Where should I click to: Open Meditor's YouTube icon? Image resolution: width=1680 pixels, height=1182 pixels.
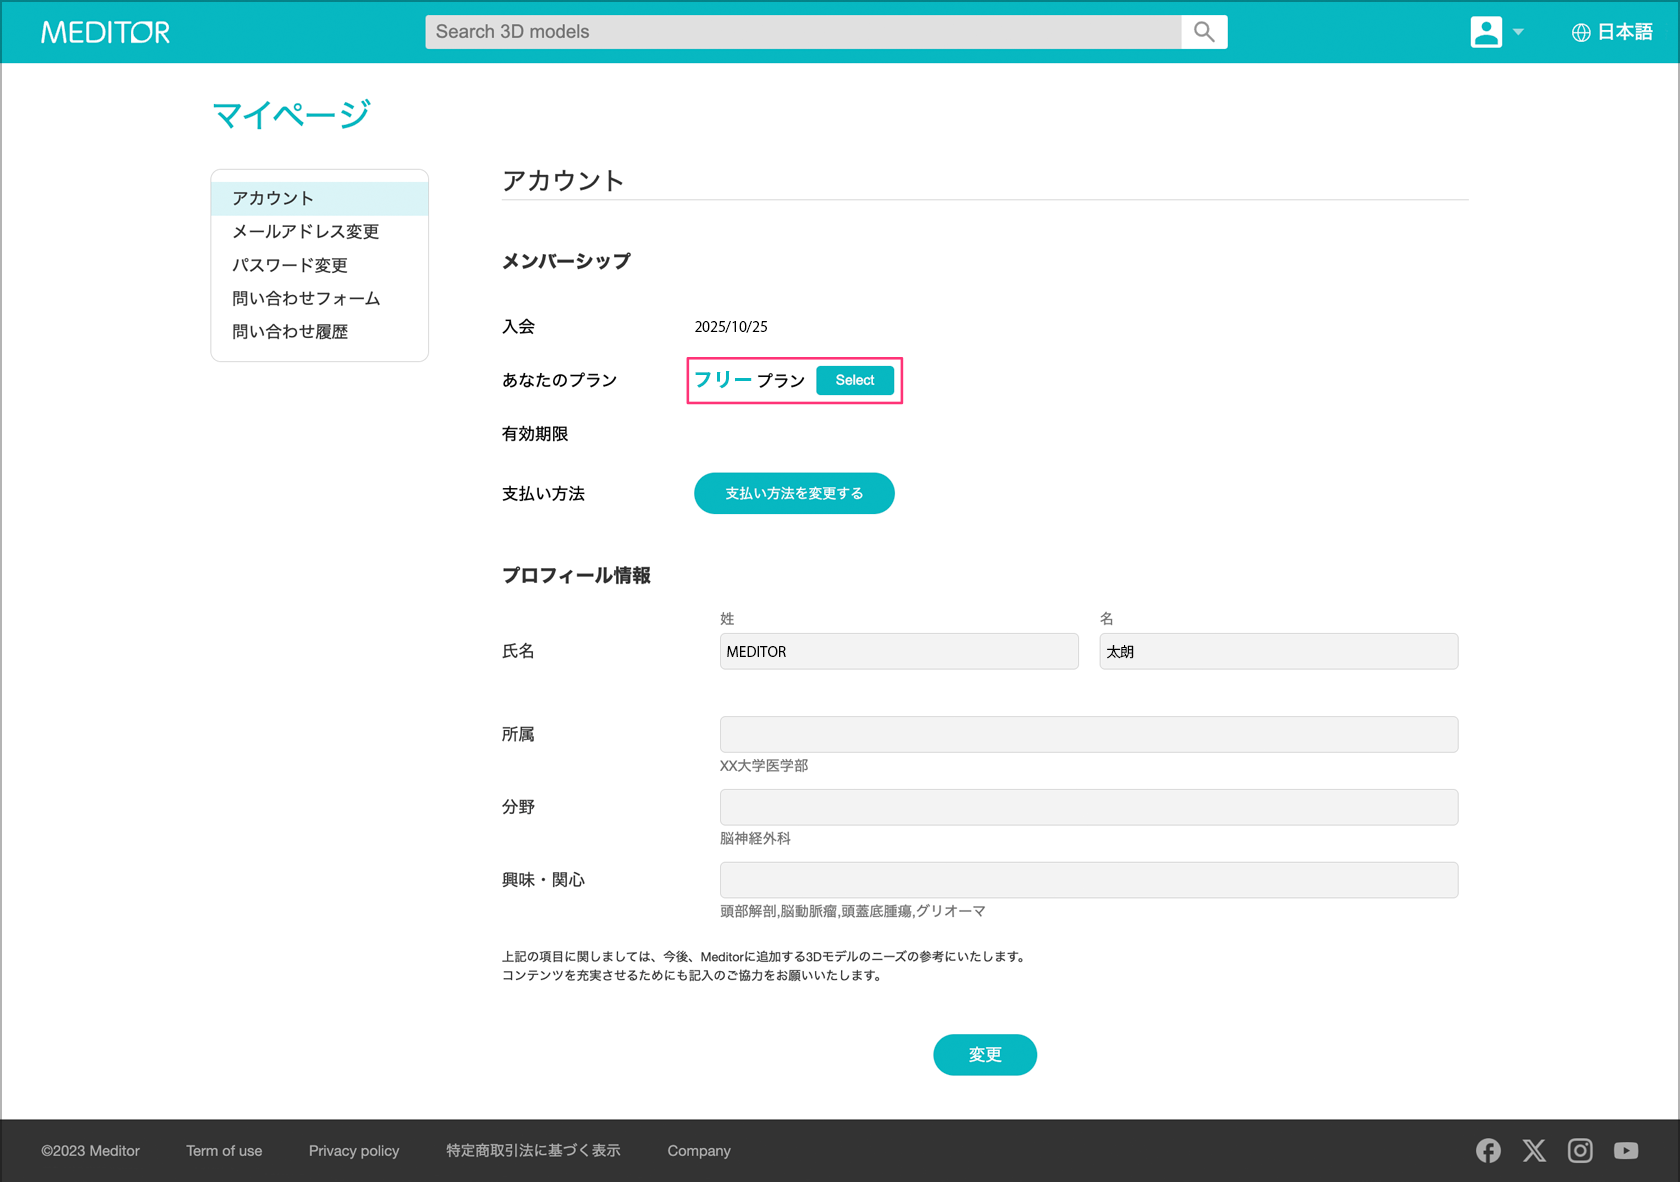coord(1626,1151)
